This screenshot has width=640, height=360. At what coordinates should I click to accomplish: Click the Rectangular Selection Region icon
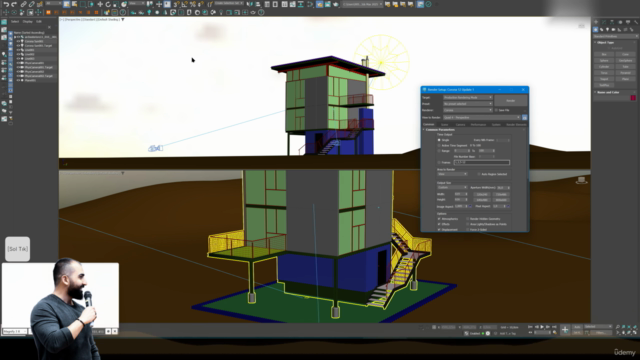coord(83,4)
